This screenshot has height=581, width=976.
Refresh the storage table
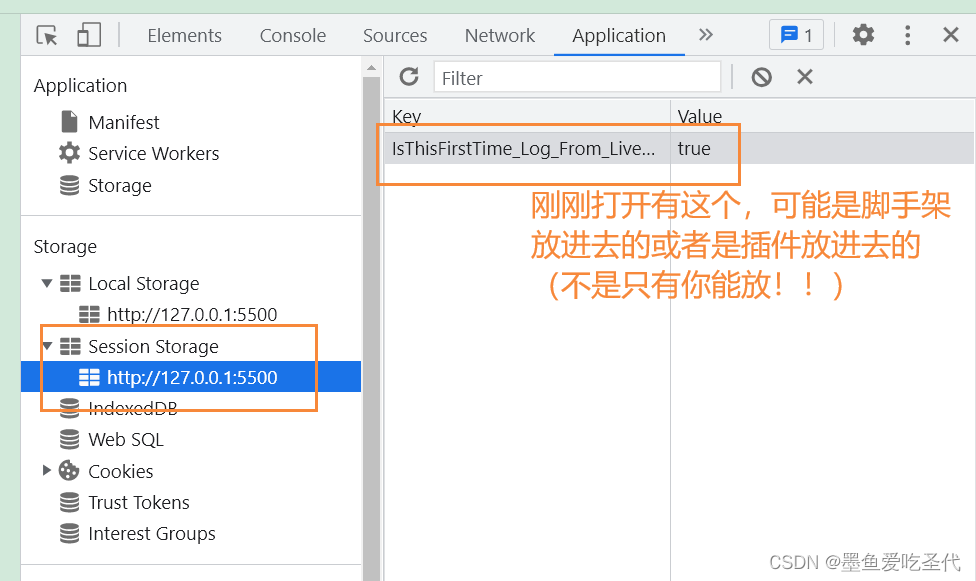(x=409, y=77)
